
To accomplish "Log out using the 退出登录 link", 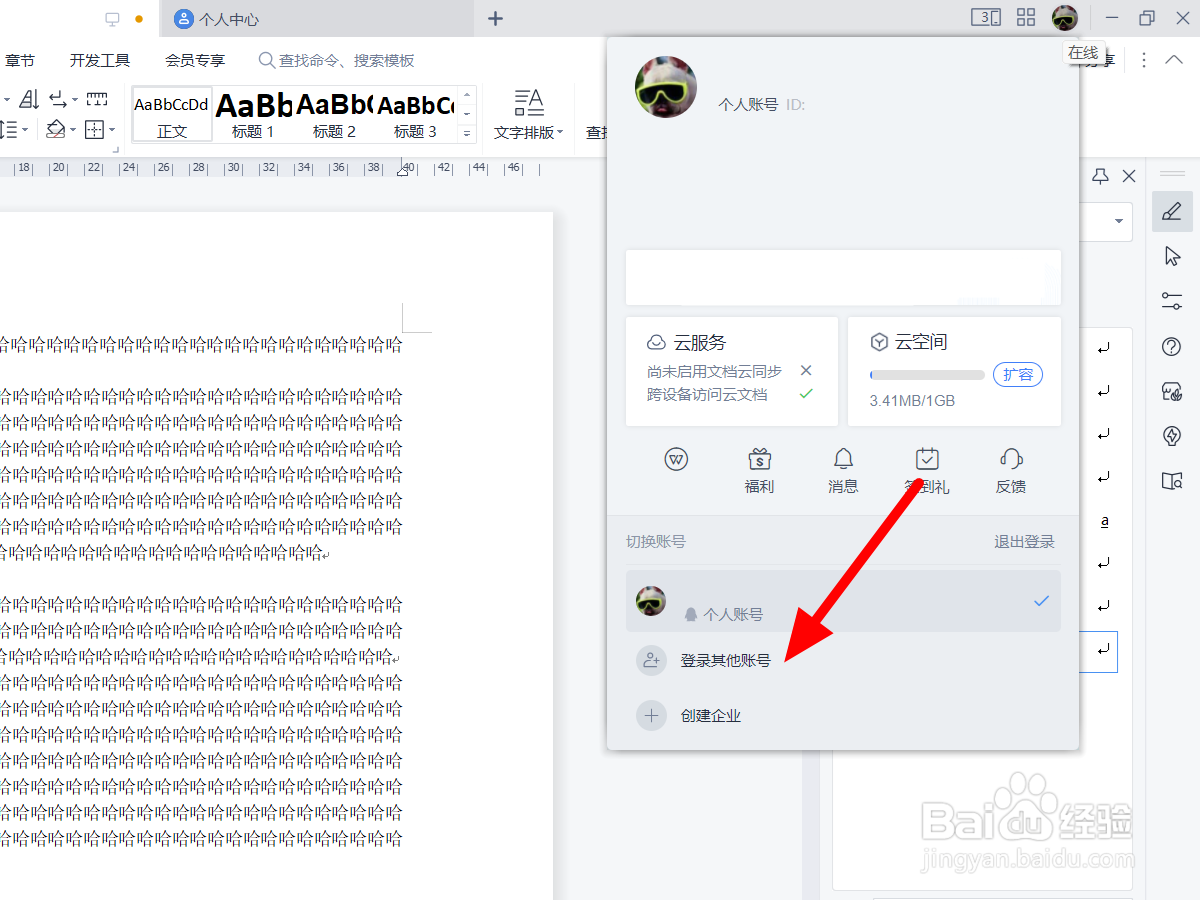I will pos(1023,541).
